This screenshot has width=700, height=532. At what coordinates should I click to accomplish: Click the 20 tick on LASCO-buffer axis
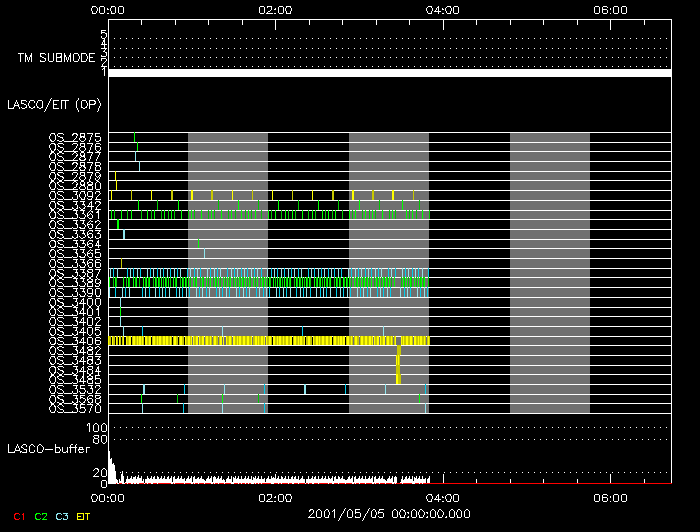(100, 473)
